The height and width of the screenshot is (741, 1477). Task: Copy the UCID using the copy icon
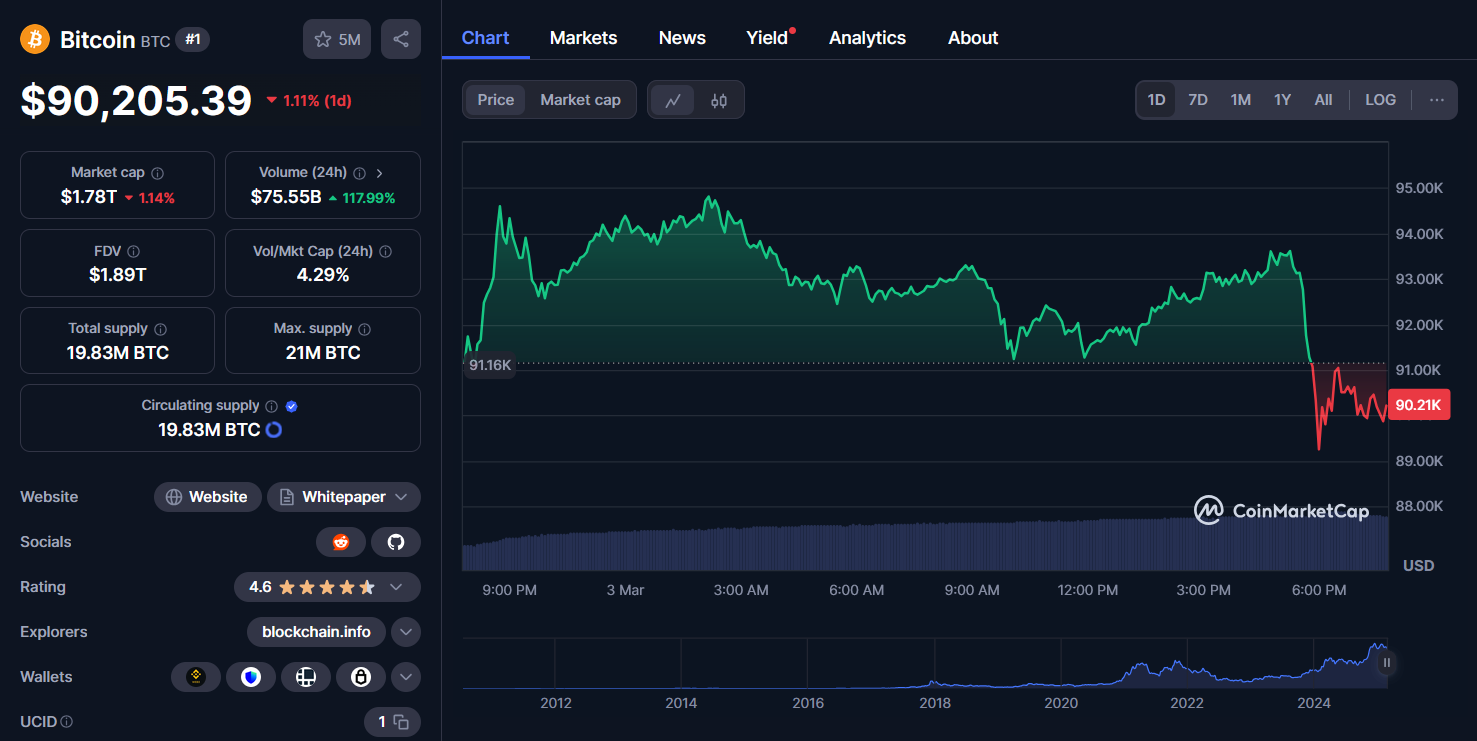400,721
